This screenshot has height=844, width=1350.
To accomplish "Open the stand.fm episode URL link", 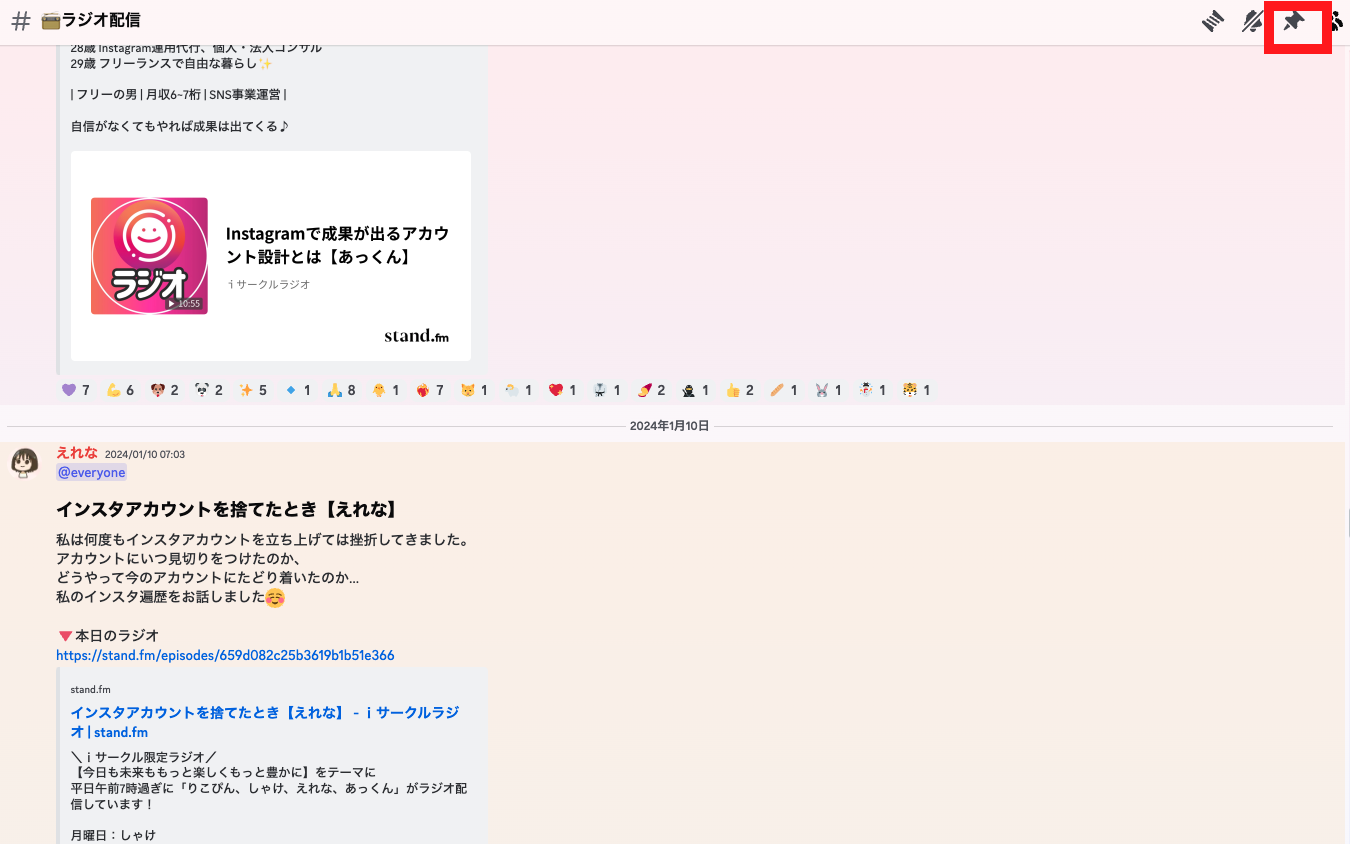I will (225, 655).
